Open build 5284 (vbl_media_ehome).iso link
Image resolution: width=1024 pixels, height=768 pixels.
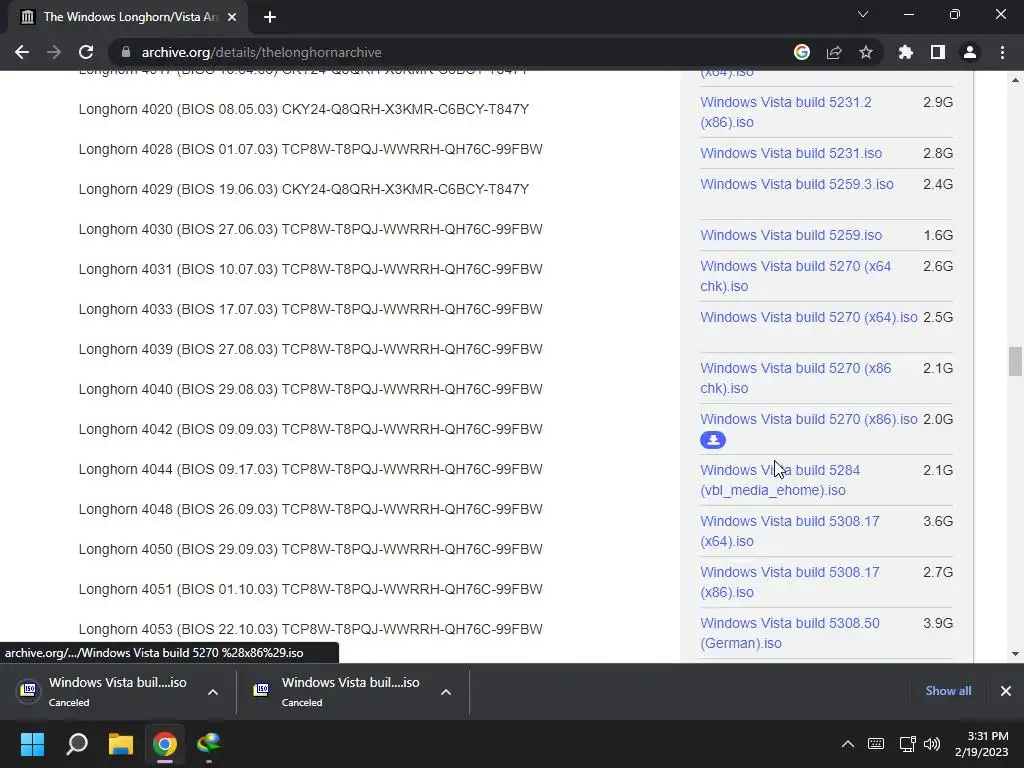click(780, 480)
